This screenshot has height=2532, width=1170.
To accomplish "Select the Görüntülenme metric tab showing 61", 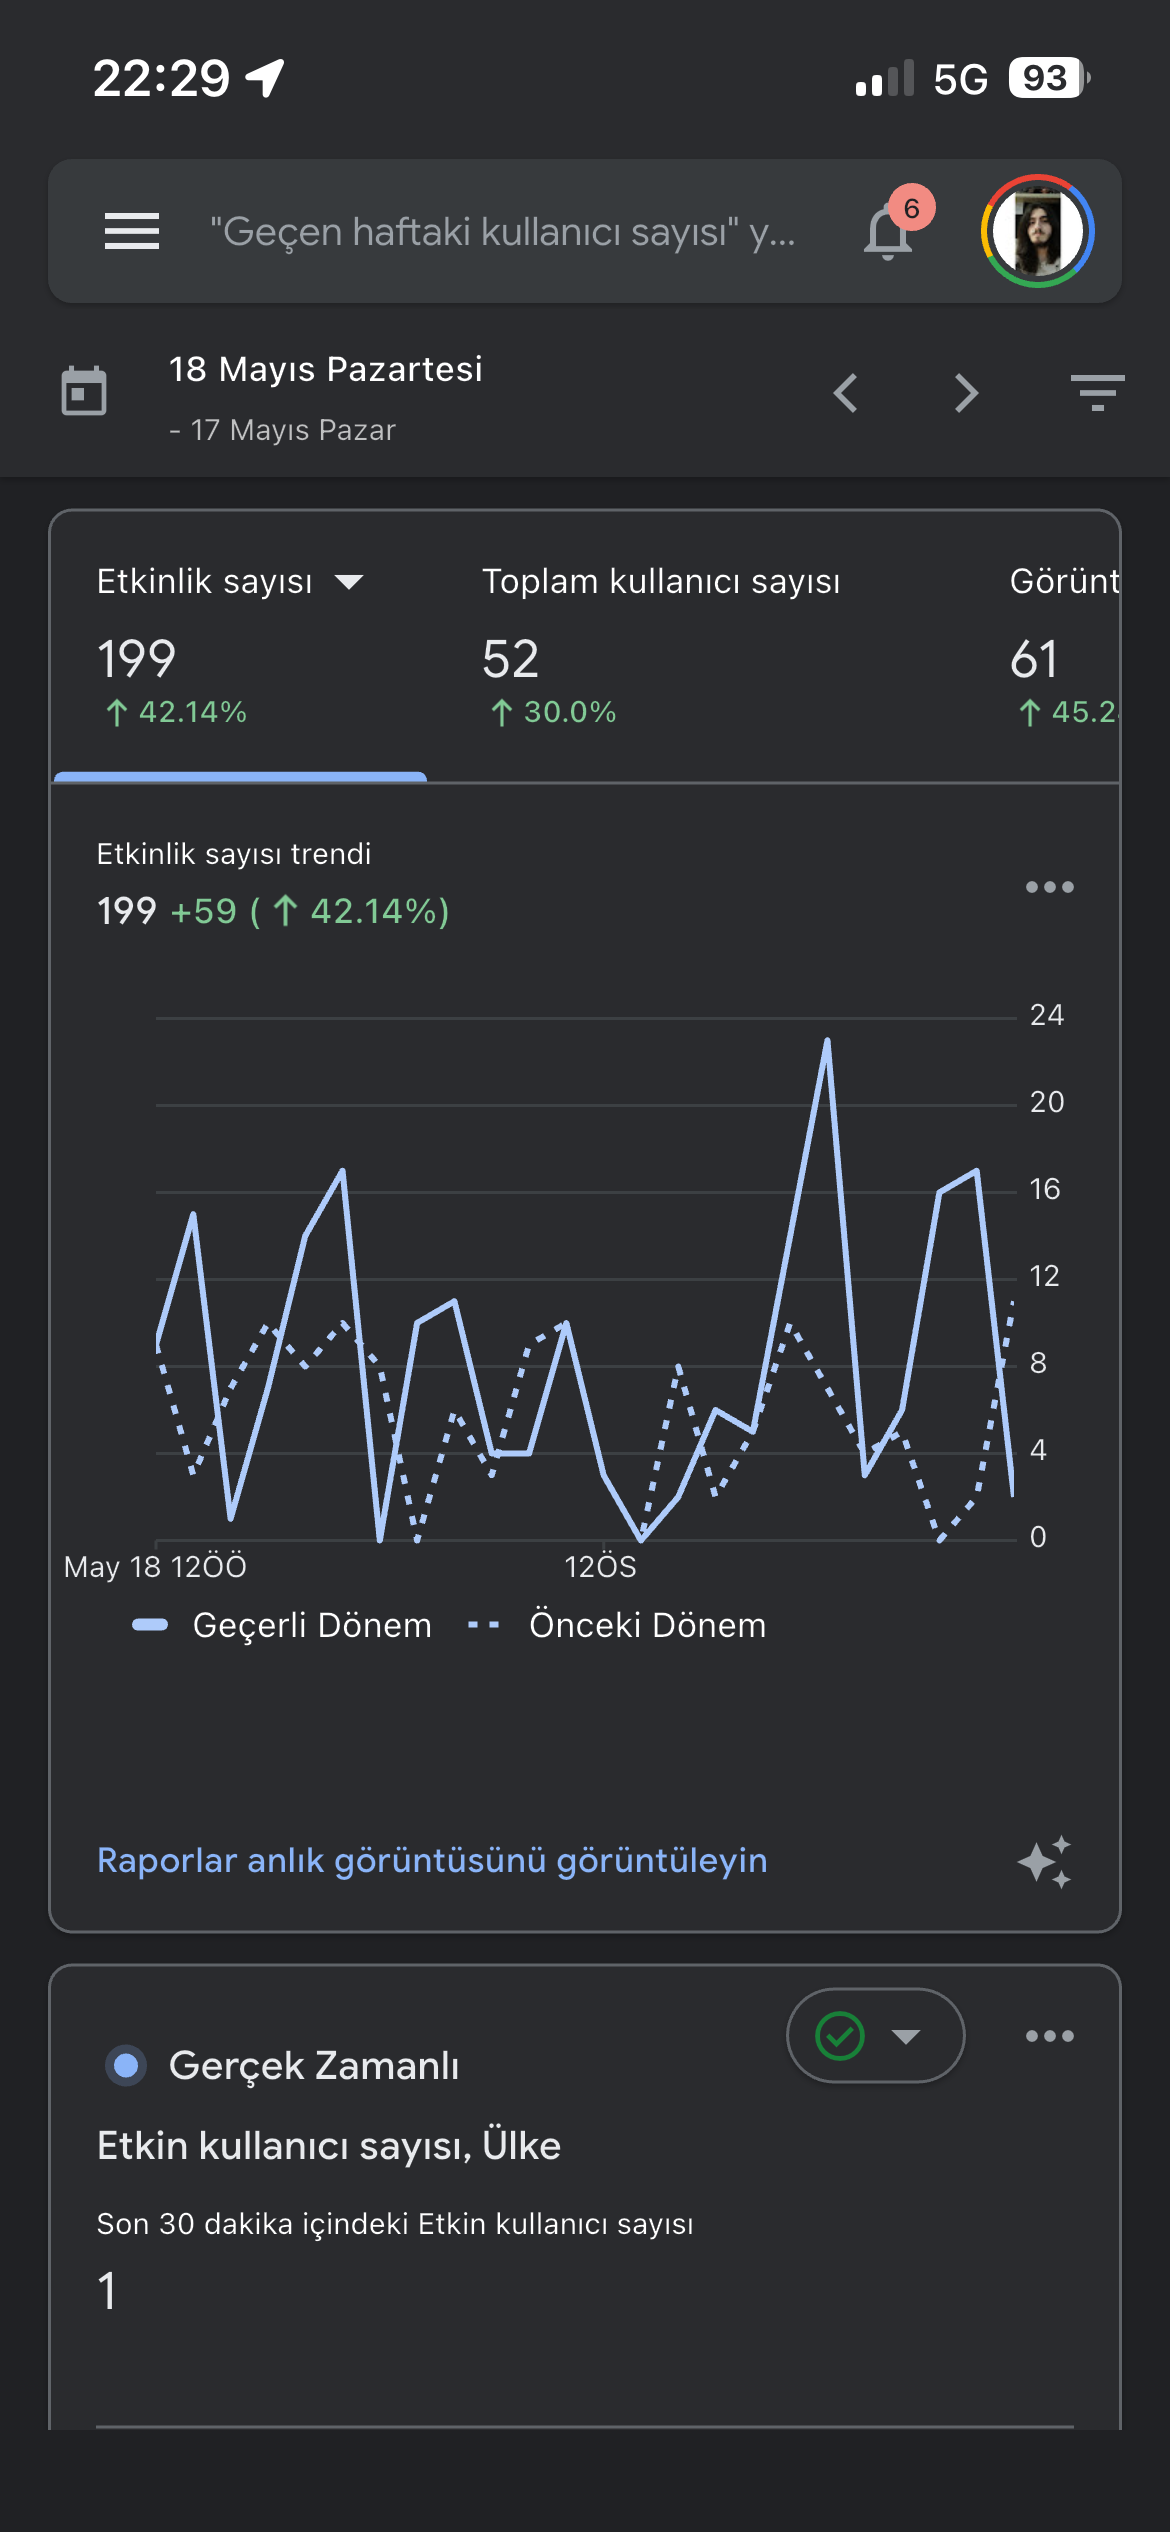I will [x=1064, y=646].
